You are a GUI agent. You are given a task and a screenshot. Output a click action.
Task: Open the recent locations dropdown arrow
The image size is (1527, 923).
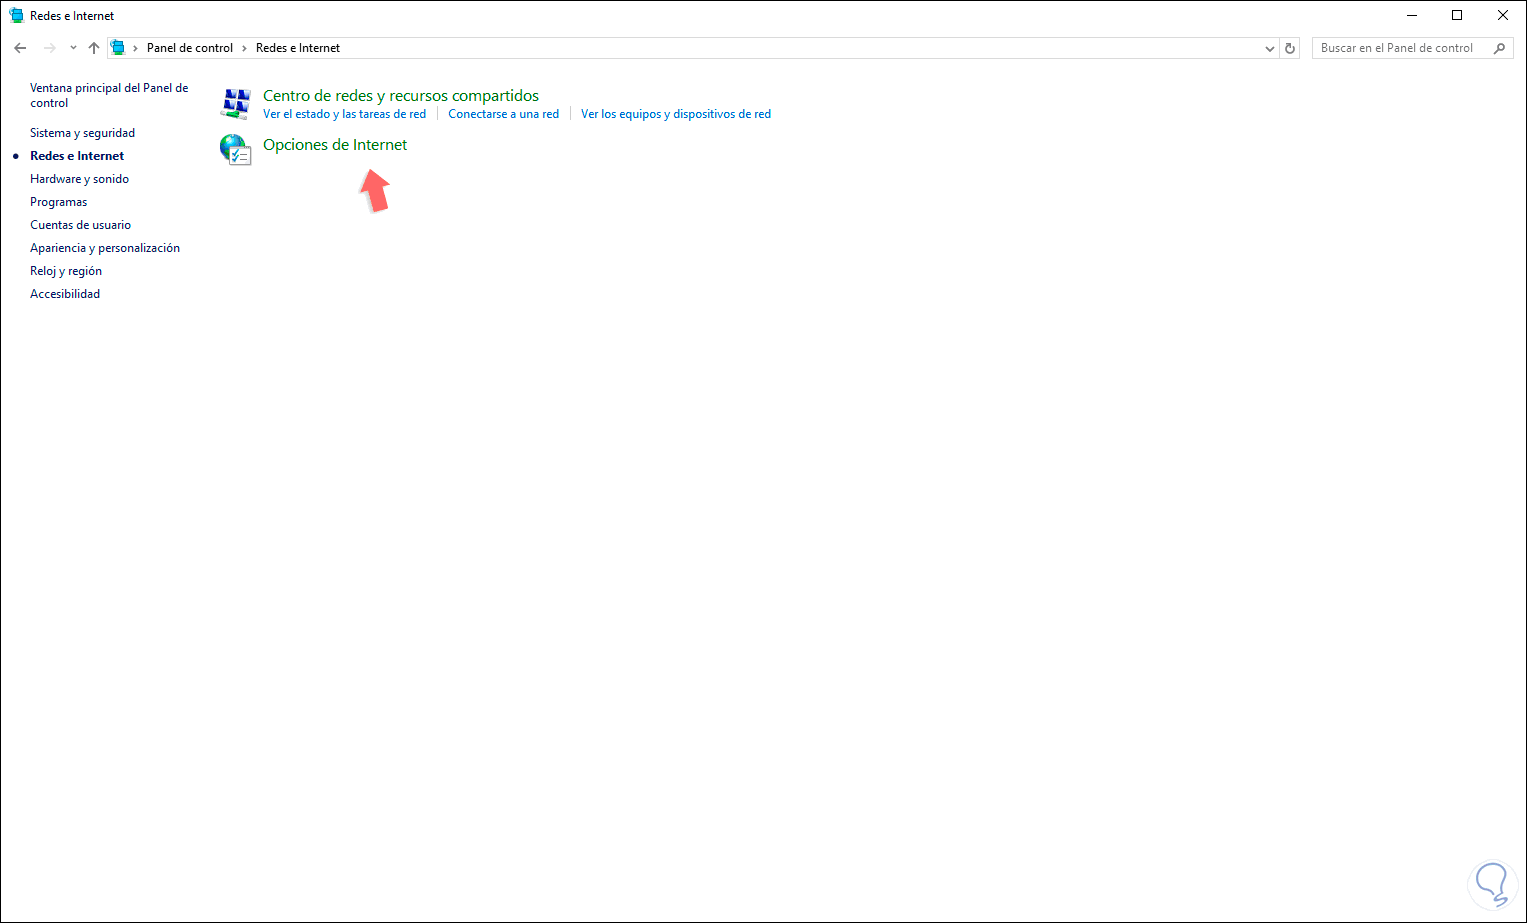[73, 48]
